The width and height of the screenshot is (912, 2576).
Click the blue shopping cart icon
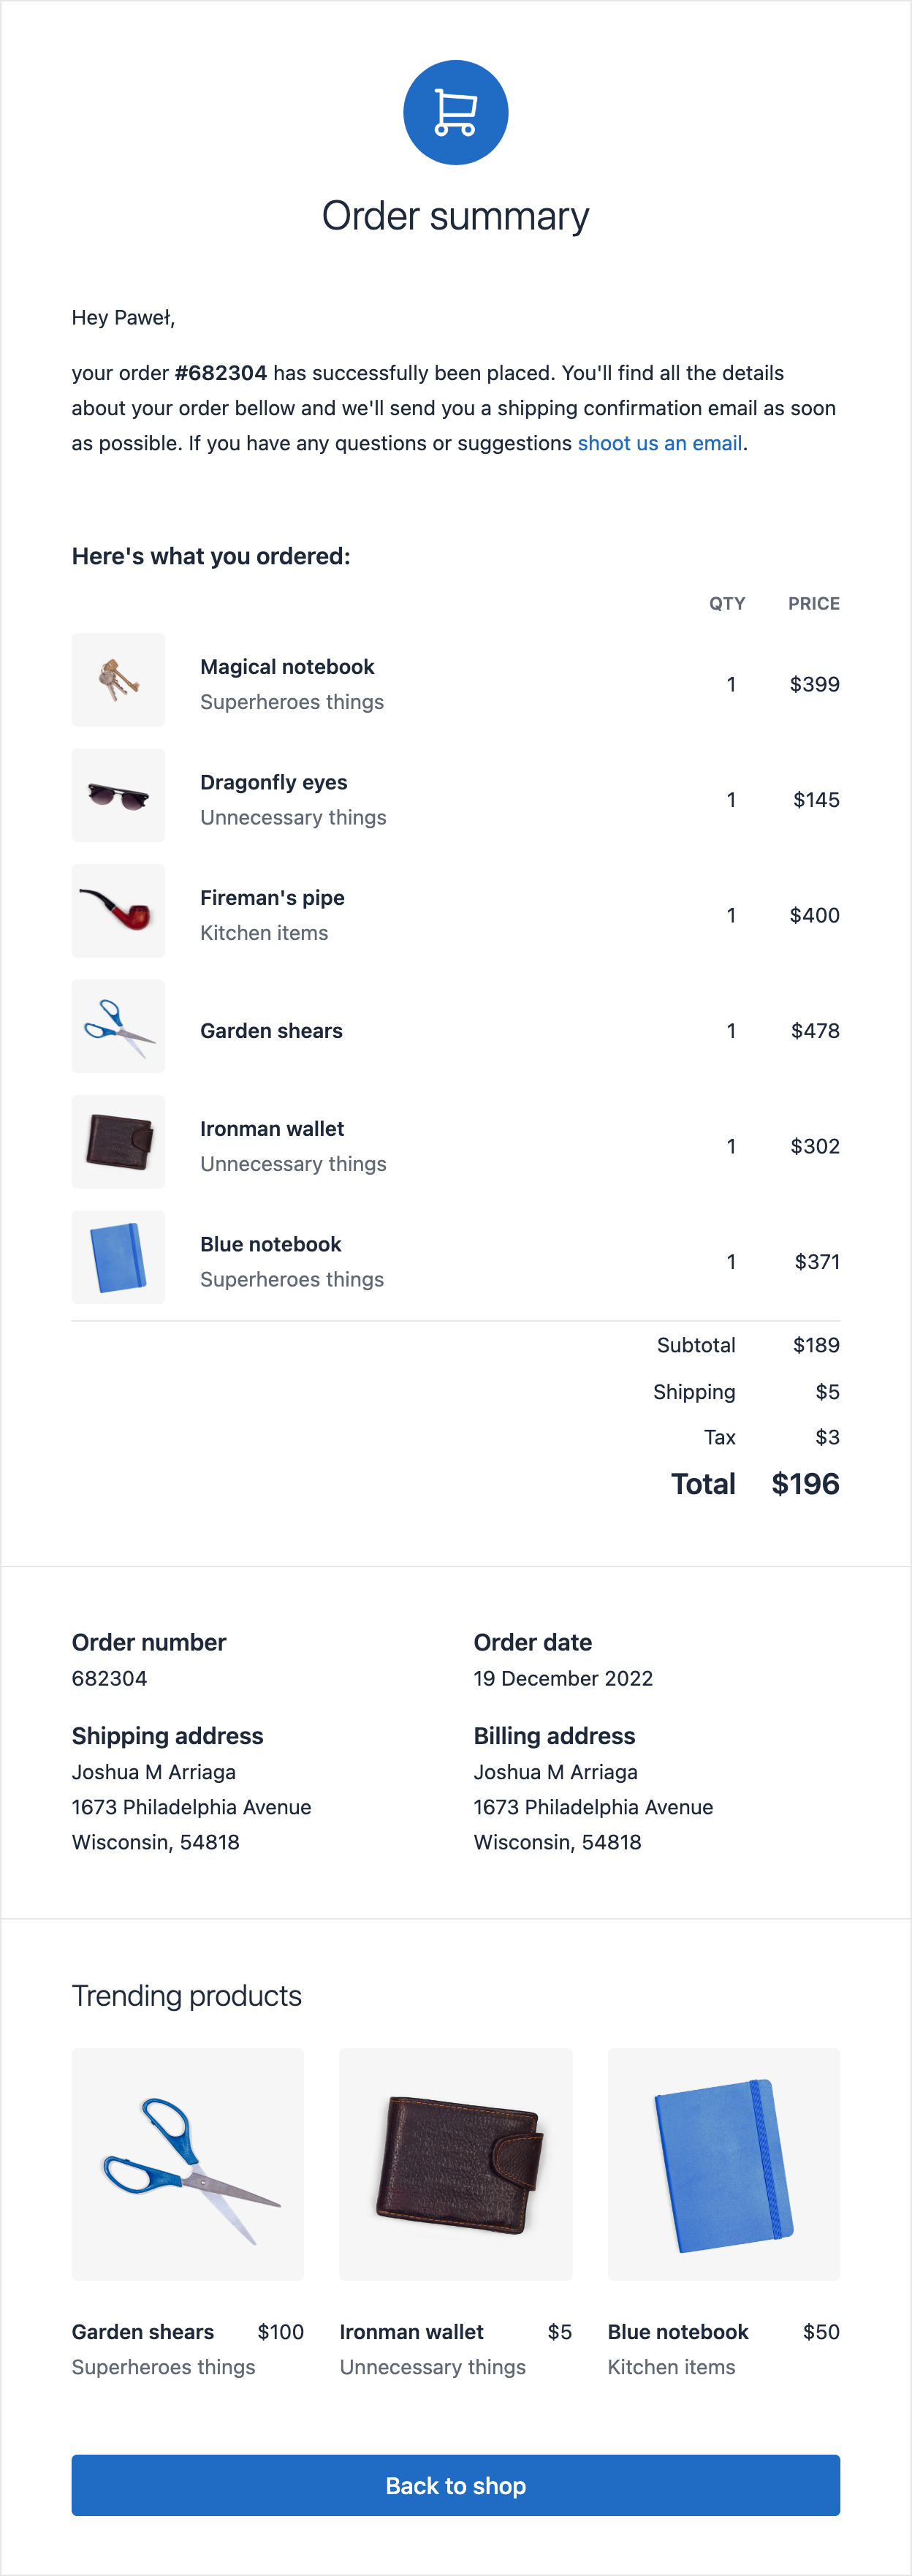(455, 112)
